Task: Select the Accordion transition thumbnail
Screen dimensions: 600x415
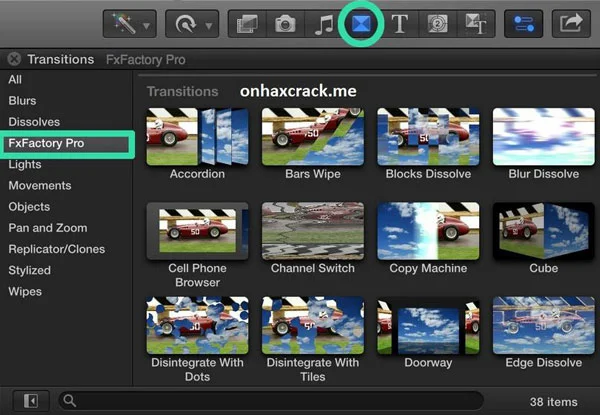Action: (x=197, y=137)
